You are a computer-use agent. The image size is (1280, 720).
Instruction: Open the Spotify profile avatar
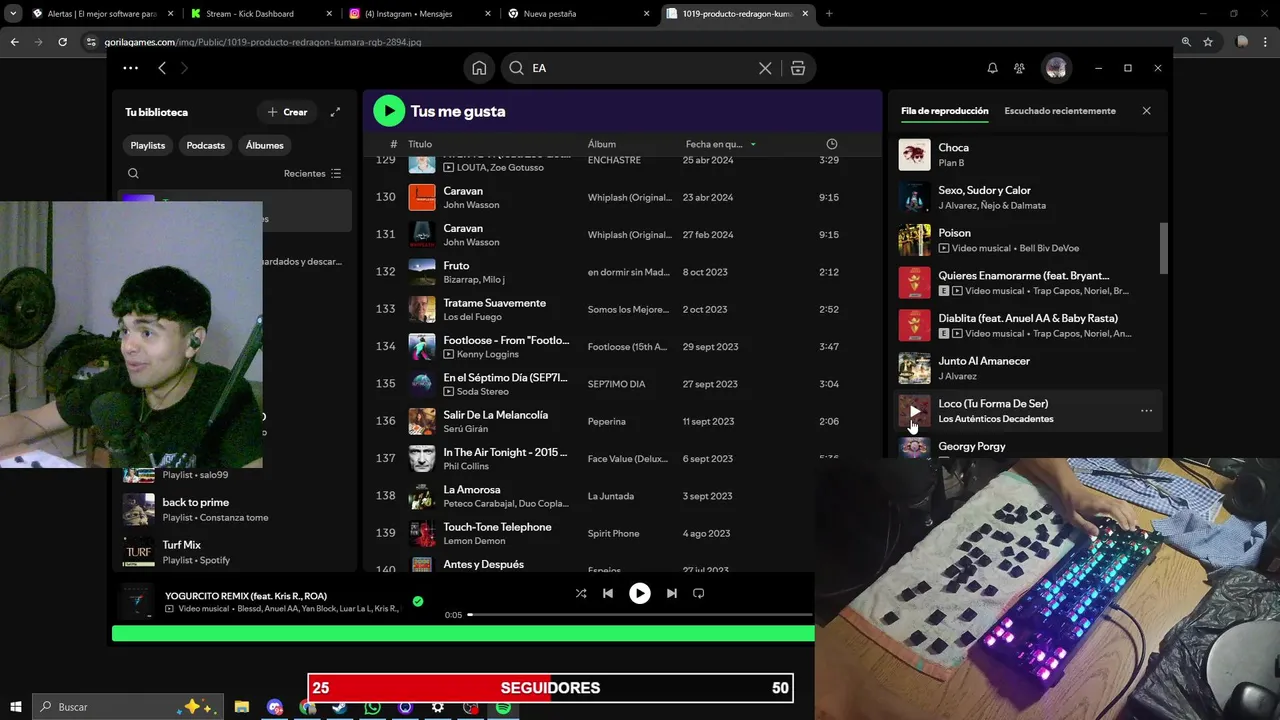[1056, 68]
